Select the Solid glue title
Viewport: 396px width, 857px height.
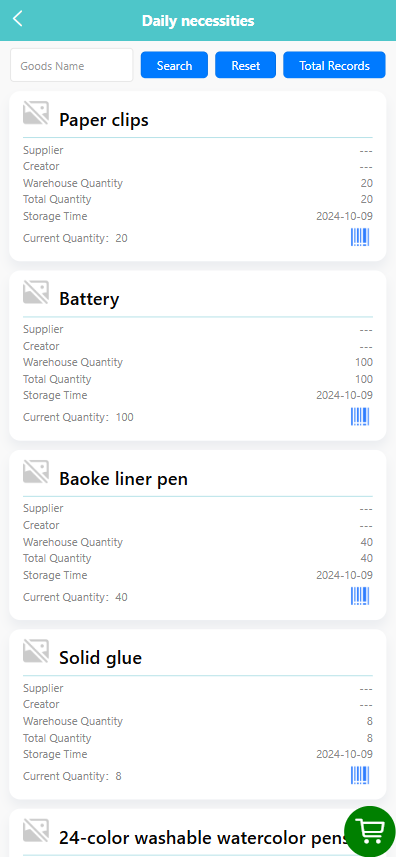[x=101, y=658]
